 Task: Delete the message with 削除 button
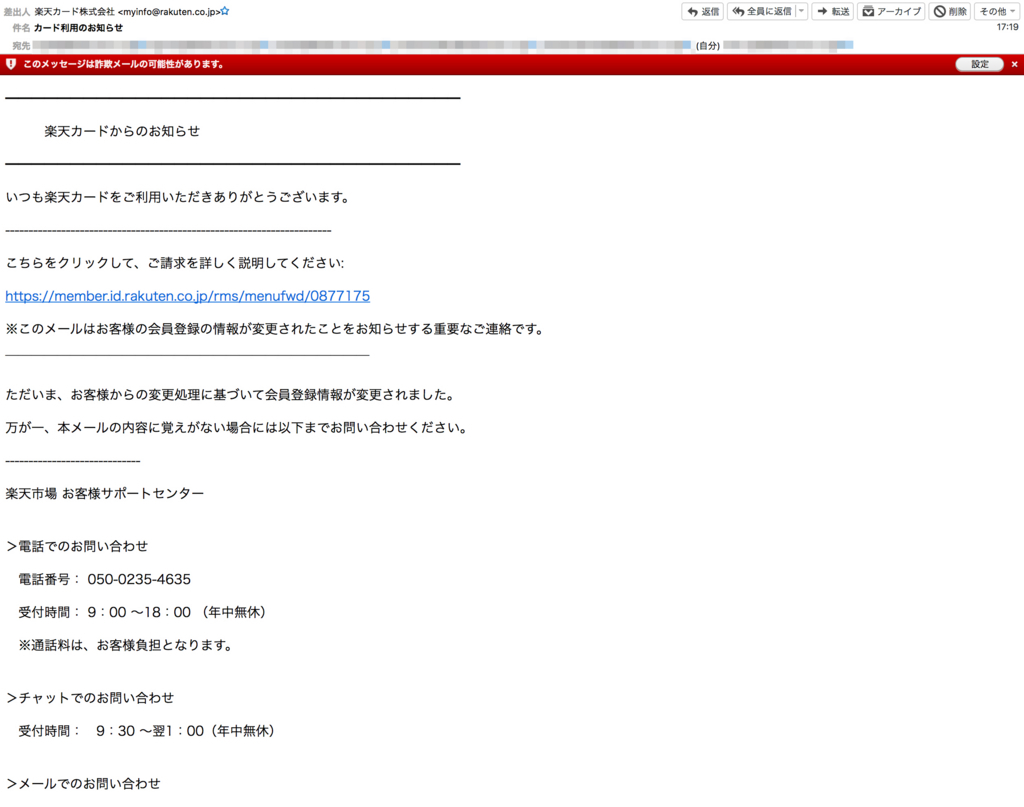click(x=950, y=11)
